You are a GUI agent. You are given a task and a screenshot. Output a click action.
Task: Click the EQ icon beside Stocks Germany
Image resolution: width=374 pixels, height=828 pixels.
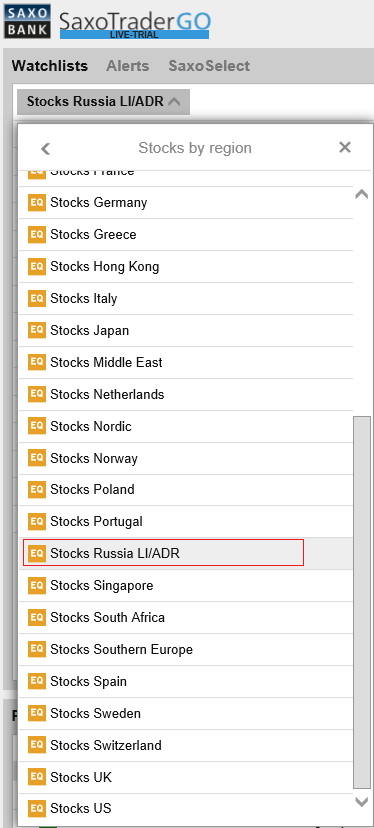coord(37,202)
